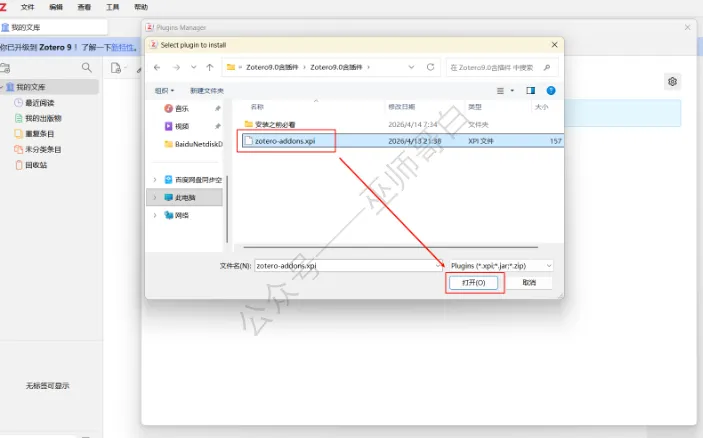Click the search box in the file dialog
The width and height of the screenshot is (703, 438).
click(502, 67)
